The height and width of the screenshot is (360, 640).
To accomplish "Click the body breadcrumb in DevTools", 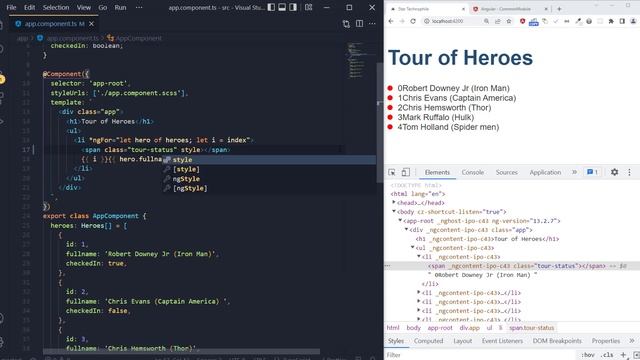I will (x=413, y=328).
